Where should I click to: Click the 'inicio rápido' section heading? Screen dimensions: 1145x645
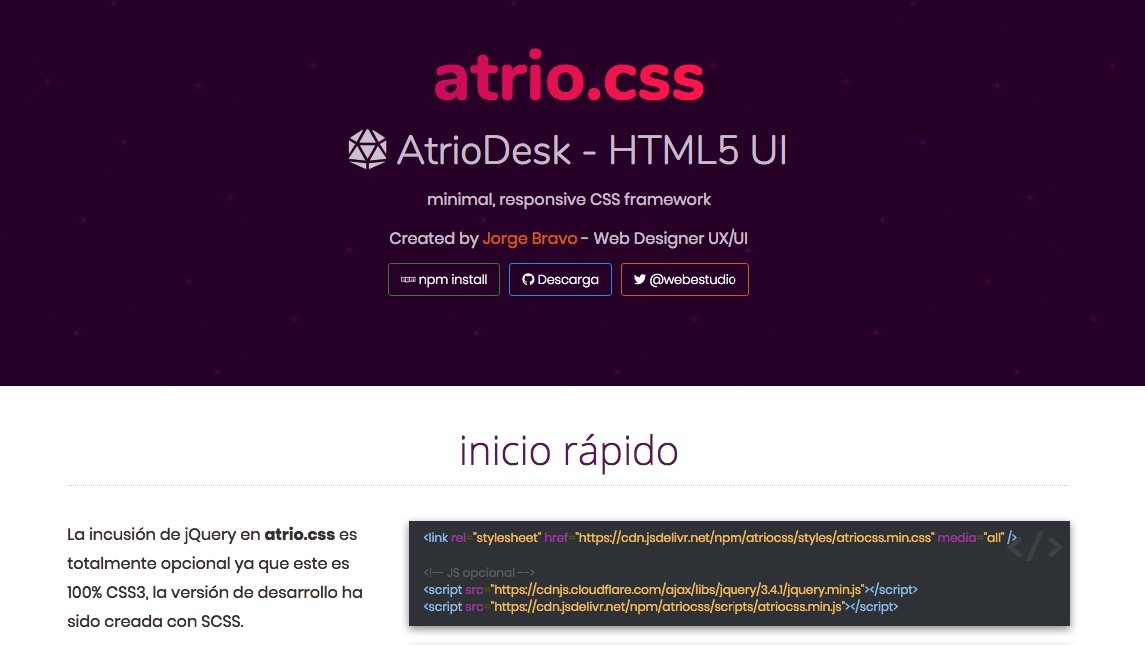pos(569,451)
